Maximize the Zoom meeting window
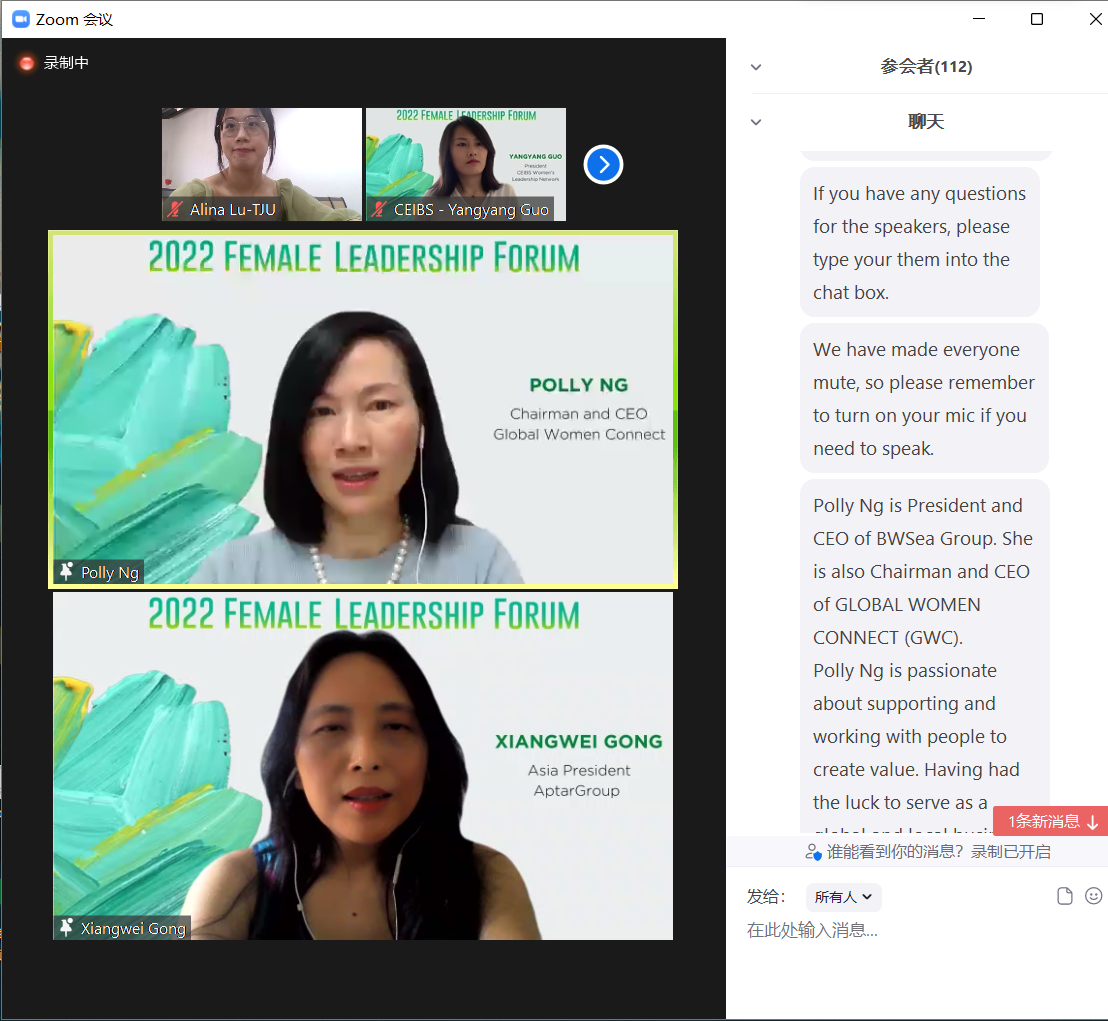 click(1037, 19)
